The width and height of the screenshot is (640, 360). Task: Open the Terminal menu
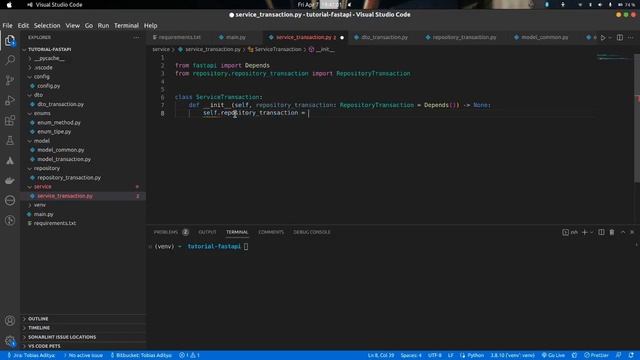coord(126,25)
